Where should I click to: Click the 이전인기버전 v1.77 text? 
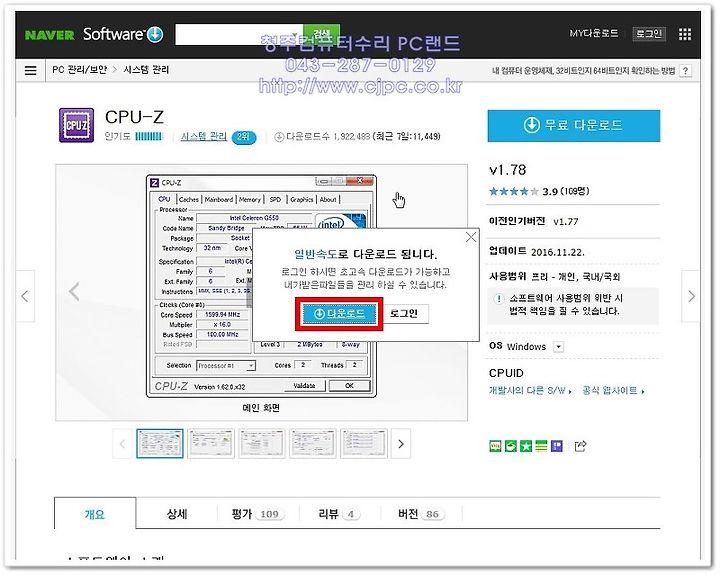tap(534, 221)
